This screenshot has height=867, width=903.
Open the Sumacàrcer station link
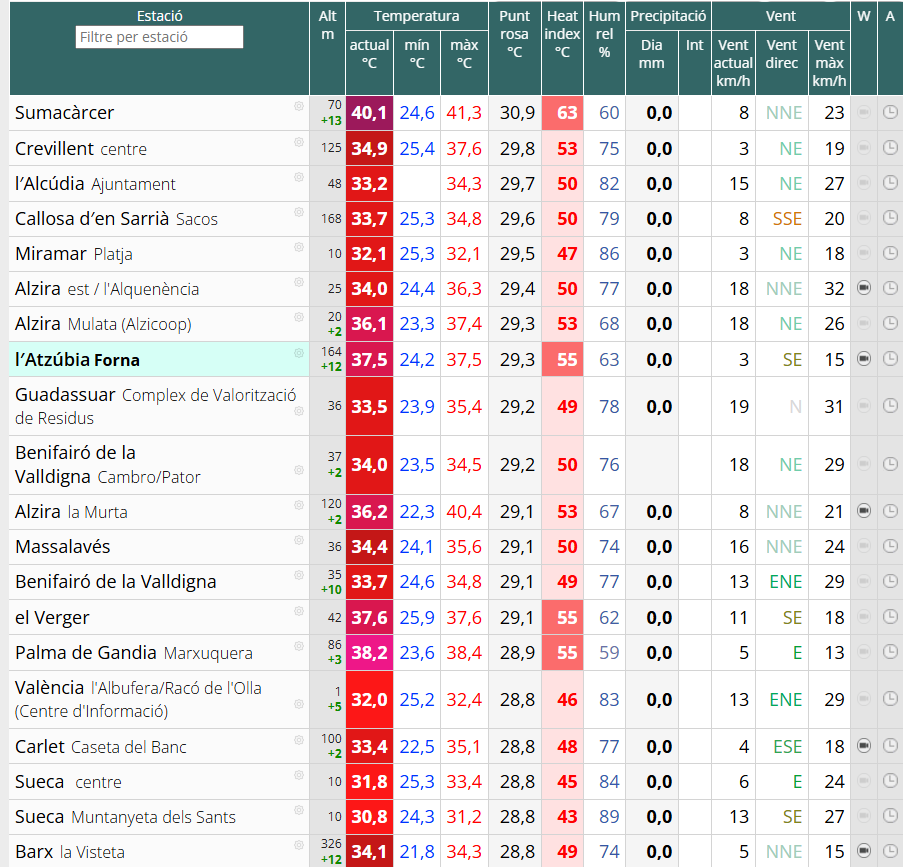64,113
